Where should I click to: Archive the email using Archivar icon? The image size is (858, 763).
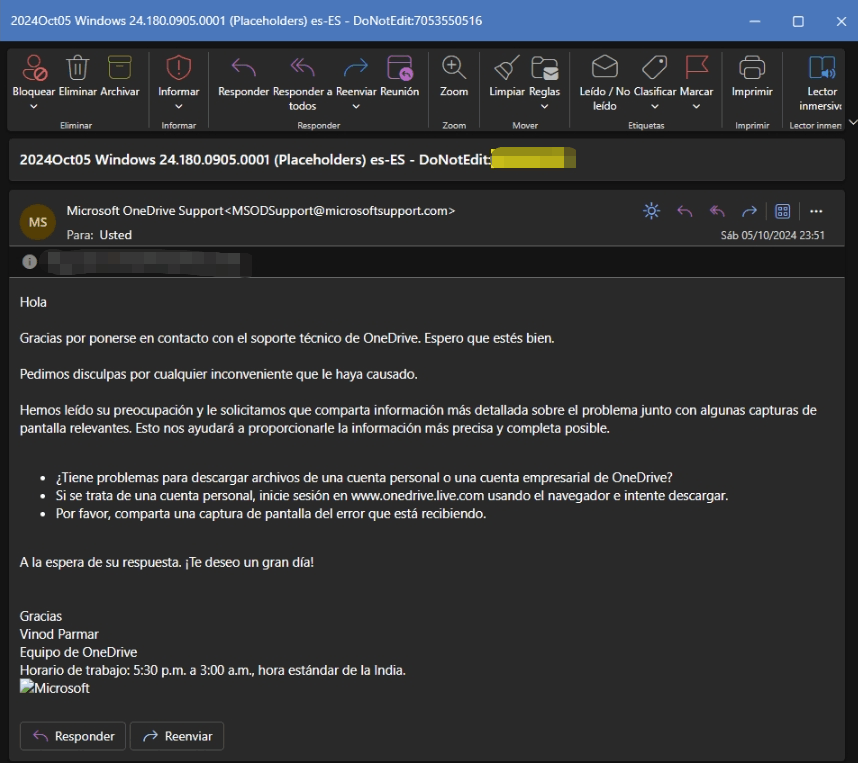[120, 68]
